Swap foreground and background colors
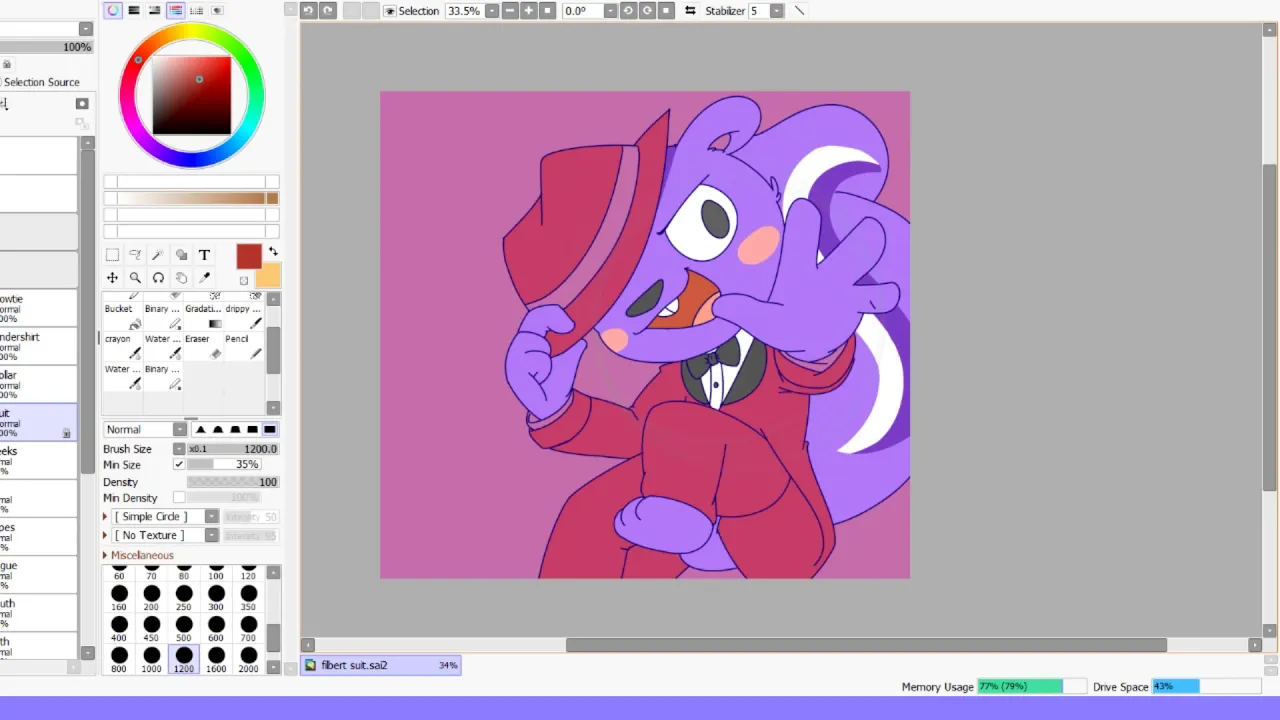Viewport: 1280px width, 720px height. pos(273,252)
